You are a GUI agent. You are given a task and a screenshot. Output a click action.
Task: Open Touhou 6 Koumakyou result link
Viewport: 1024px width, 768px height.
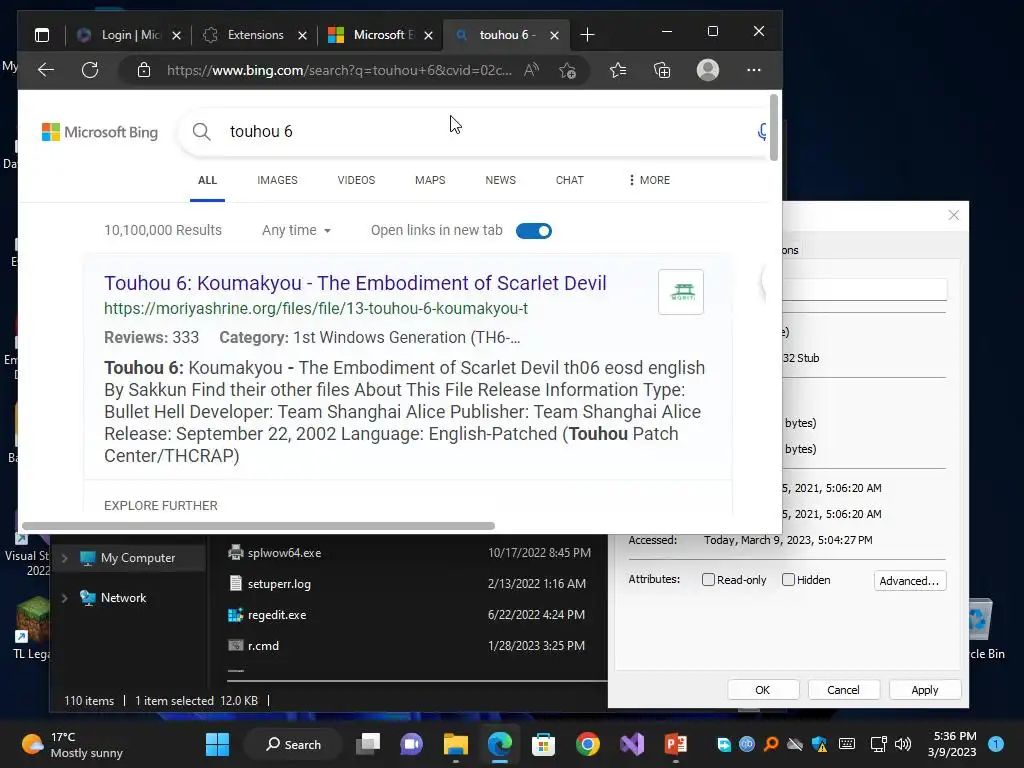pyautogui.click(x=355, y=283)
